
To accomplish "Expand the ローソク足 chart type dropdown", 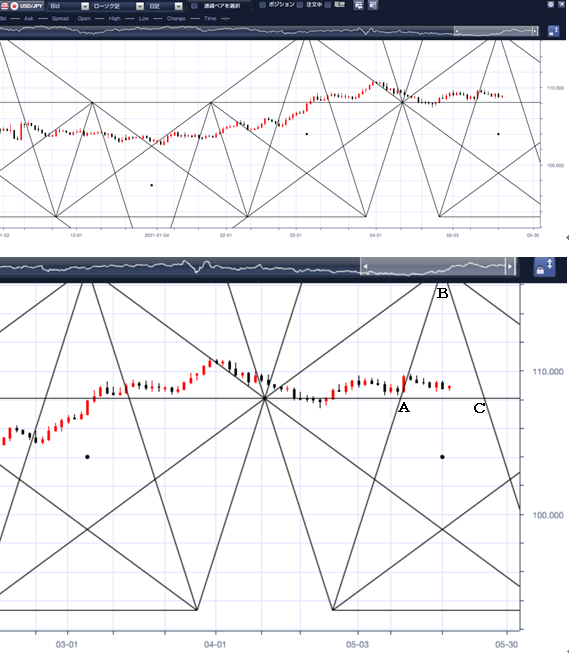I will coord(118,6).
